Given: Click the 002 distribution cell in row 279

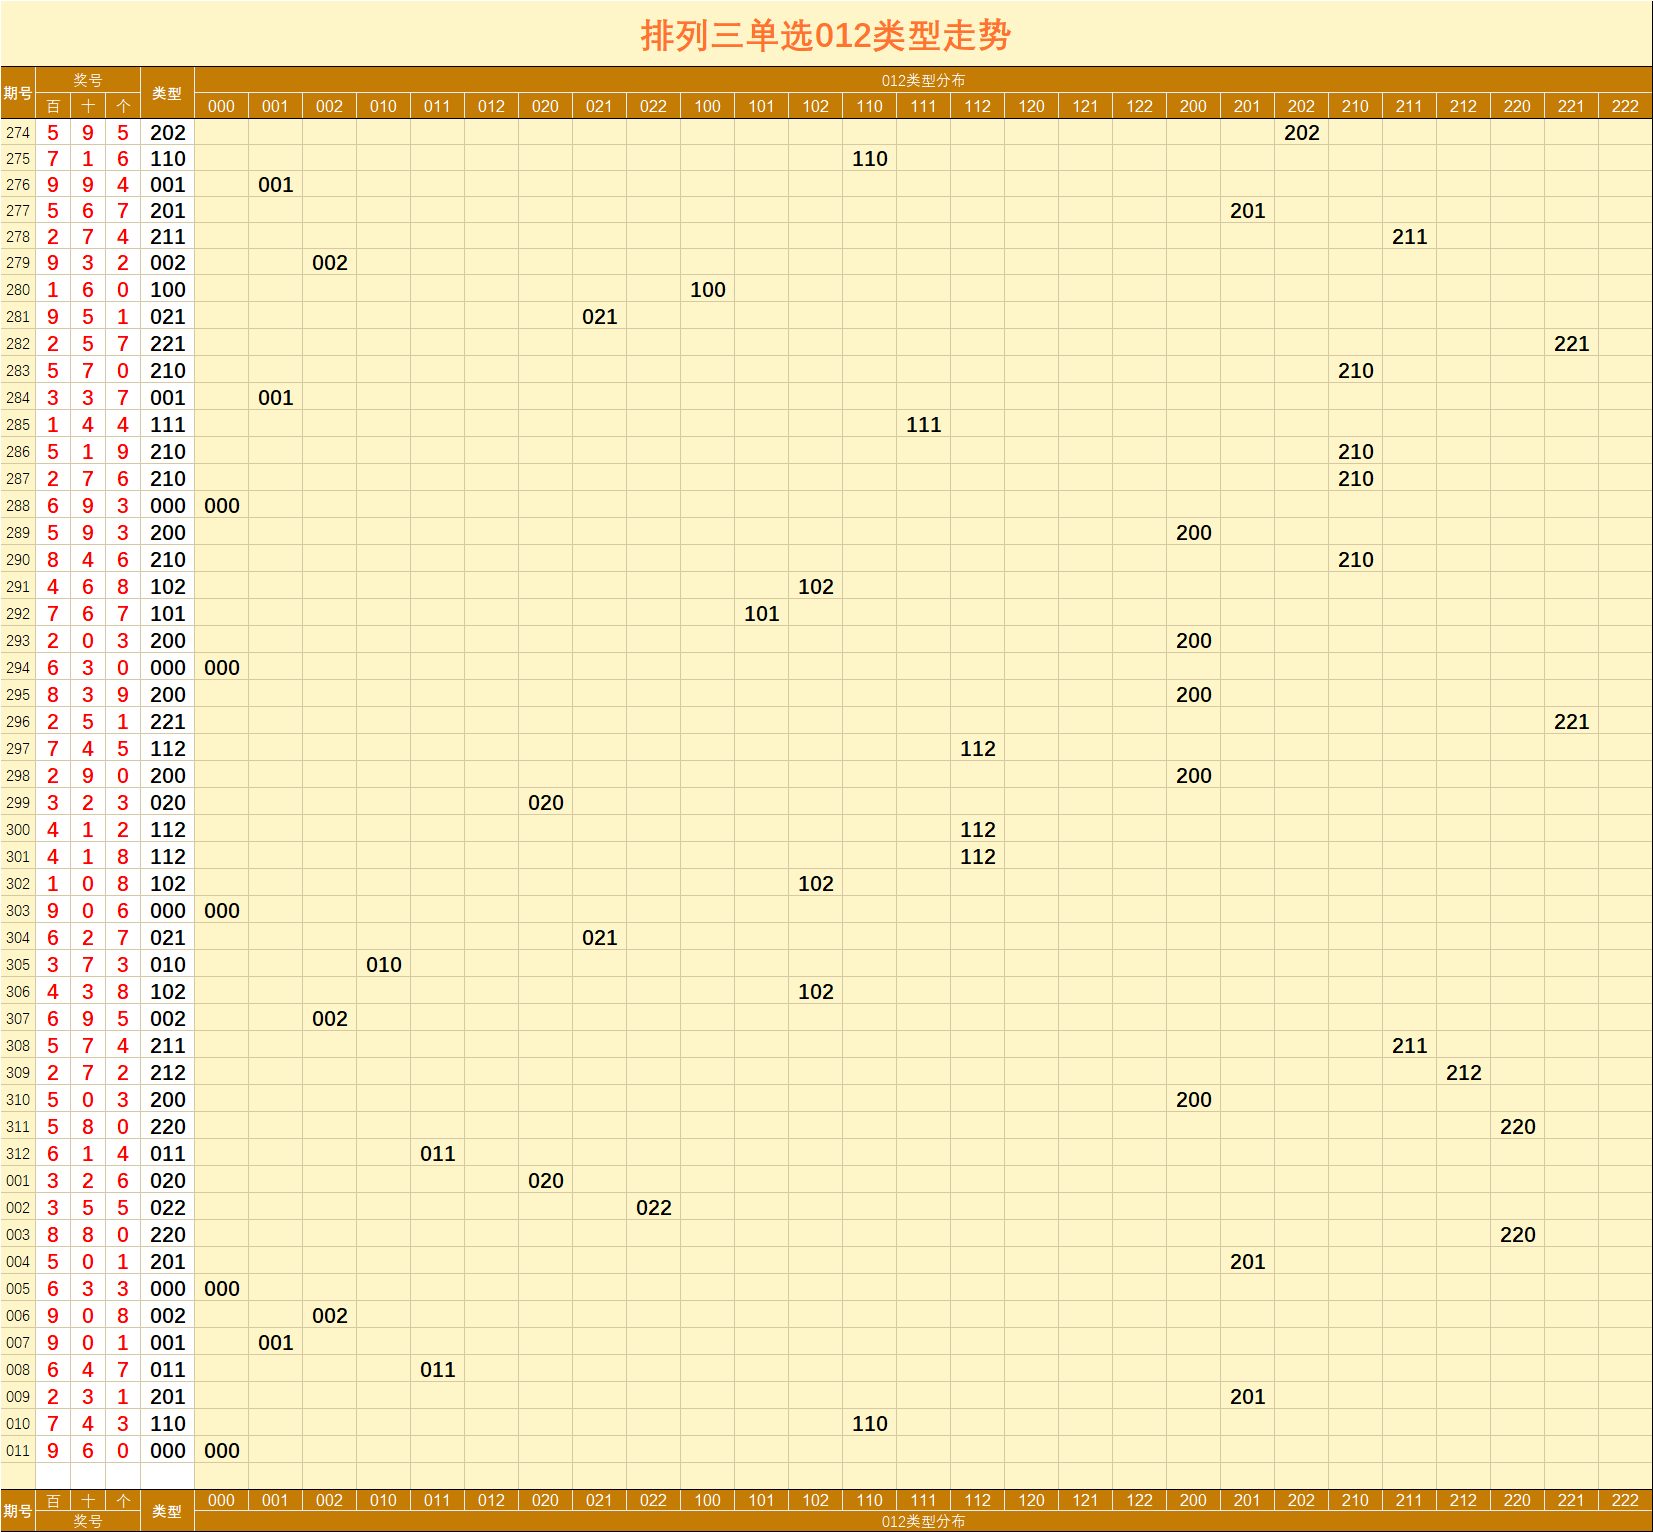Looking at the screenshot, I should tap(329, 262).
